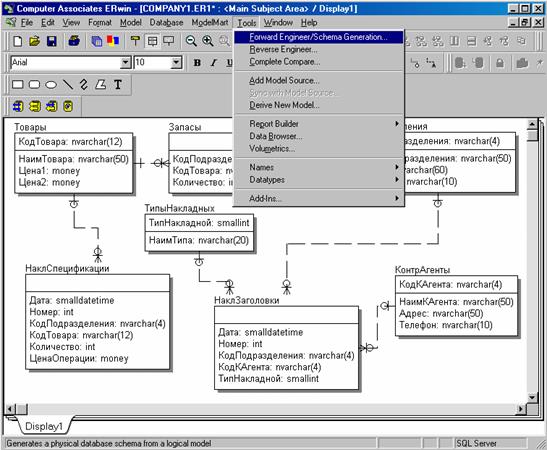The image size is (547, 450).
Task: Choose Forward Engineer/Schema Generation
Action: point(319,37)
